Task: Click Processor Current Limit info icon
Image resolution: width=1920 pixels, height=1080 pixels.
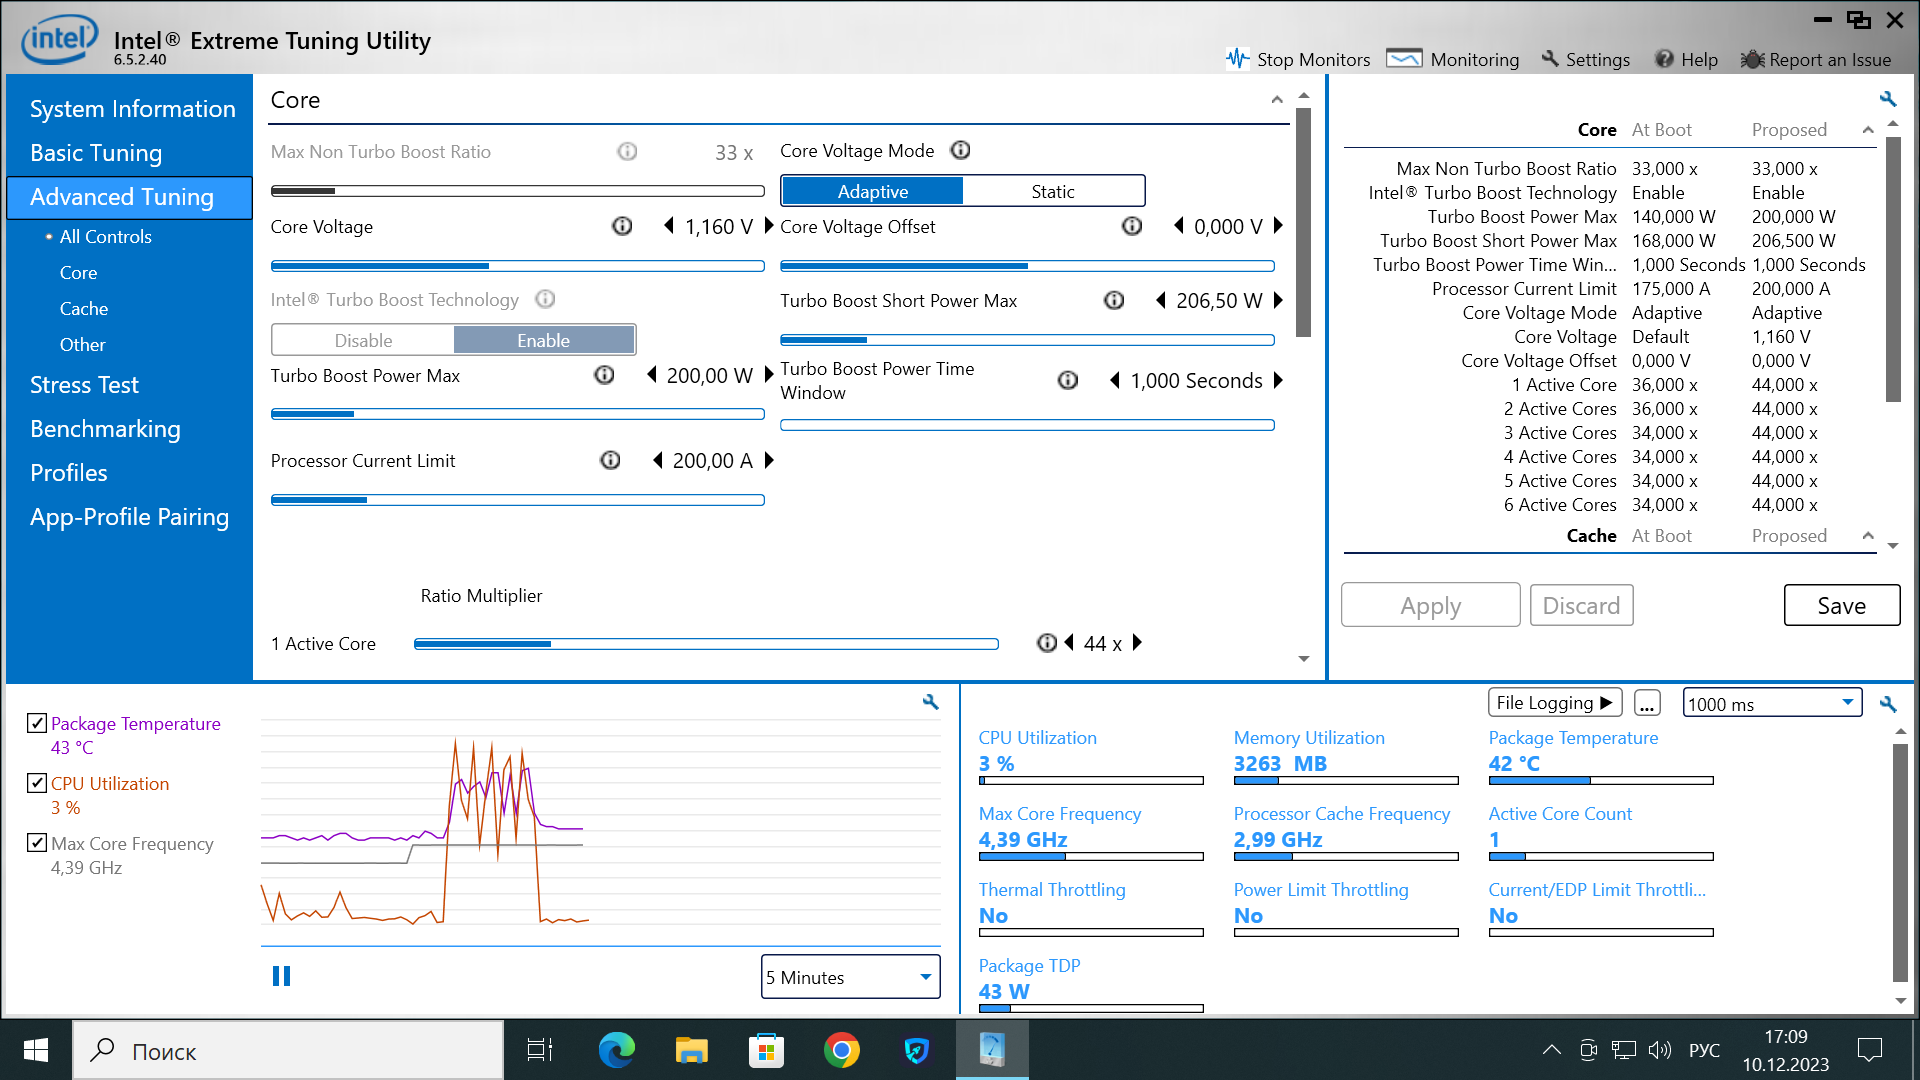Action: click(x=610, y=460)
